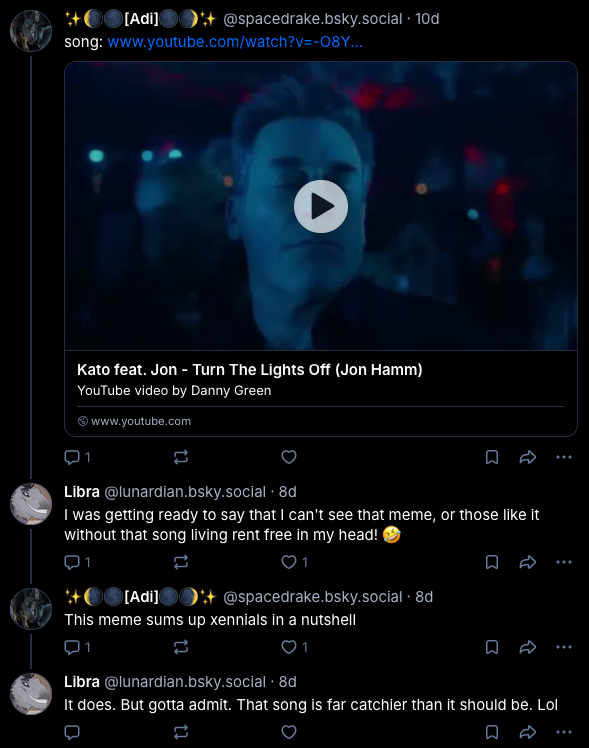This screenshot has height=748, width=589.
Task: Open more options on the song post
Action: (564, 457)
